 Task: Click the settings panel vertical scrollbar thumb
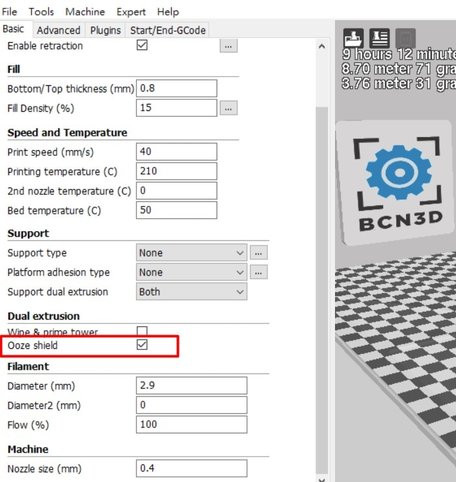pyautogui.click(x=322, y=289)
